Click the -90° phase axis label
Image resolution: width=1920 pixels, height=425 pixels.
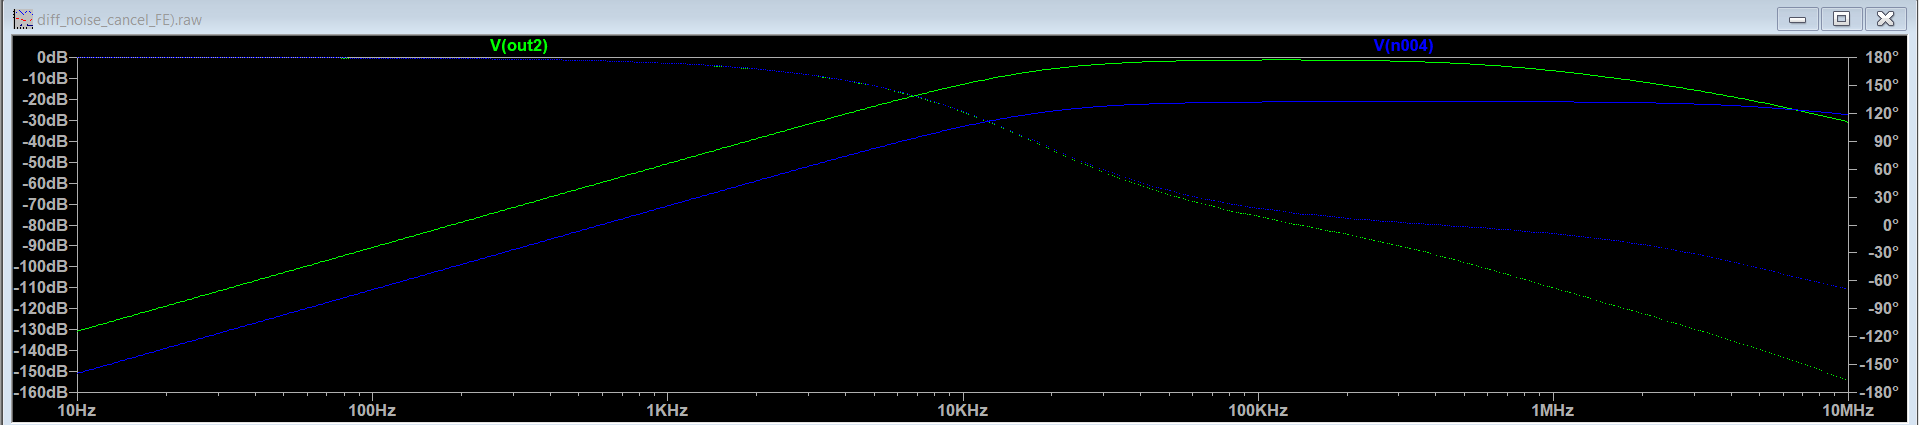click(1883, 308)
